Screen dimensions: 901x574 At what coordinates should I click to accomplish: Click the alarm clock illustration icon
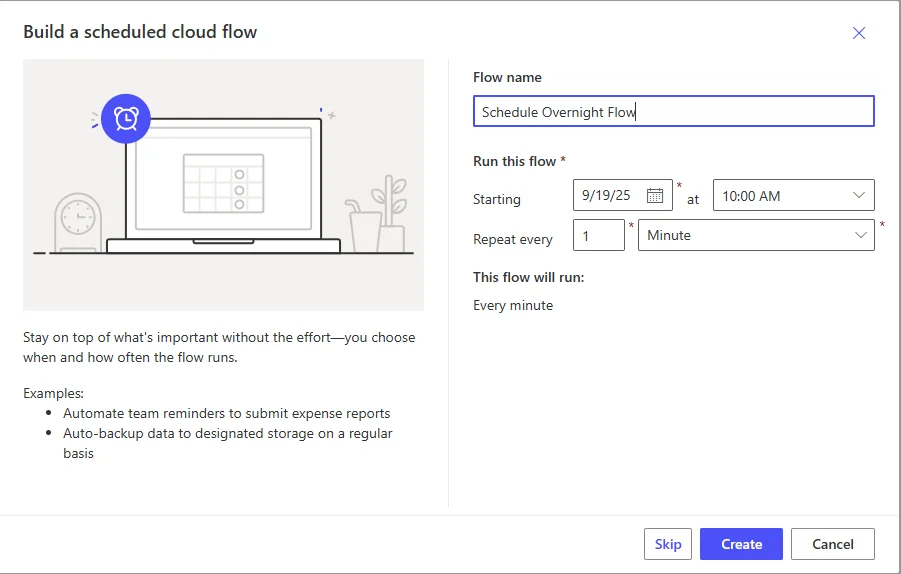pyautogui.click(x=126, y=118)
